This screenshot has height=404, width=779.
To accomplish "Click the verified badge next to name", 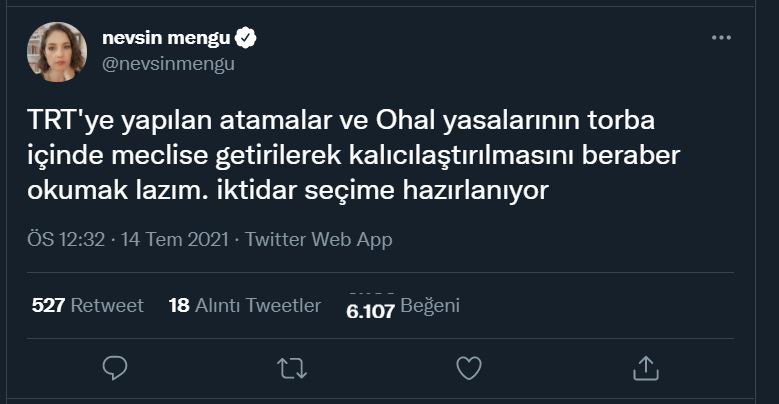I will pos(246,38).
